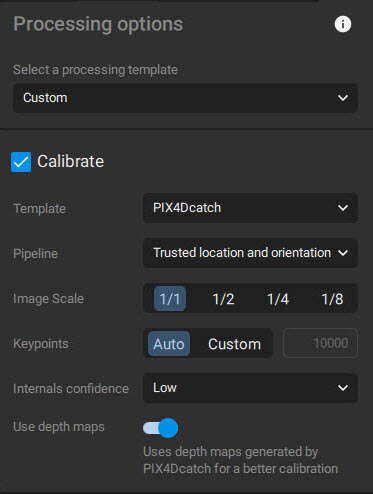Click the depth maps description text
373x494 pixels.
pyautogui.click(x=240, y=460)
